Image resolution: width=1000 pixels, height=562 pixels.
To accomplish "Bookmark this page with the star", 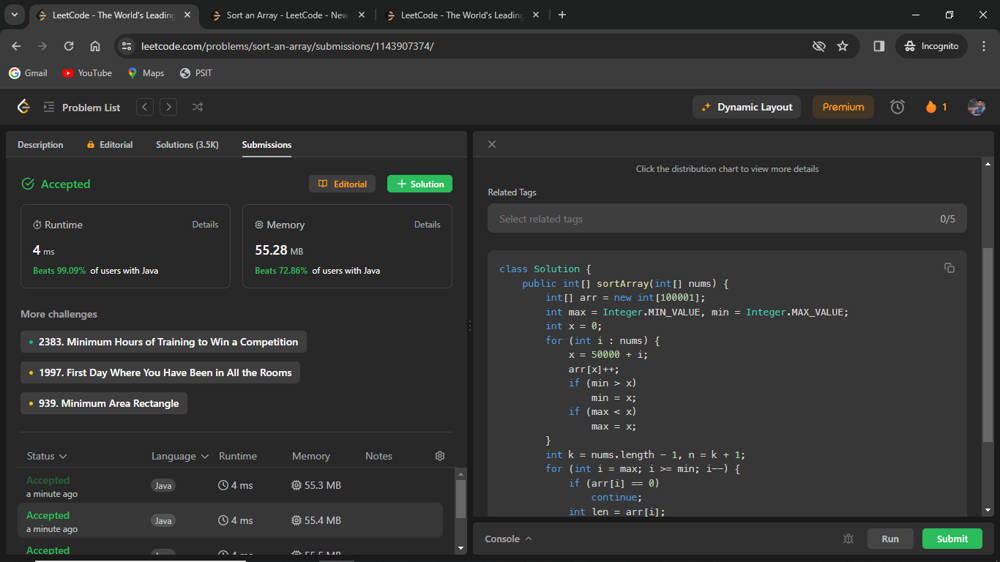I will coord(842,46).
